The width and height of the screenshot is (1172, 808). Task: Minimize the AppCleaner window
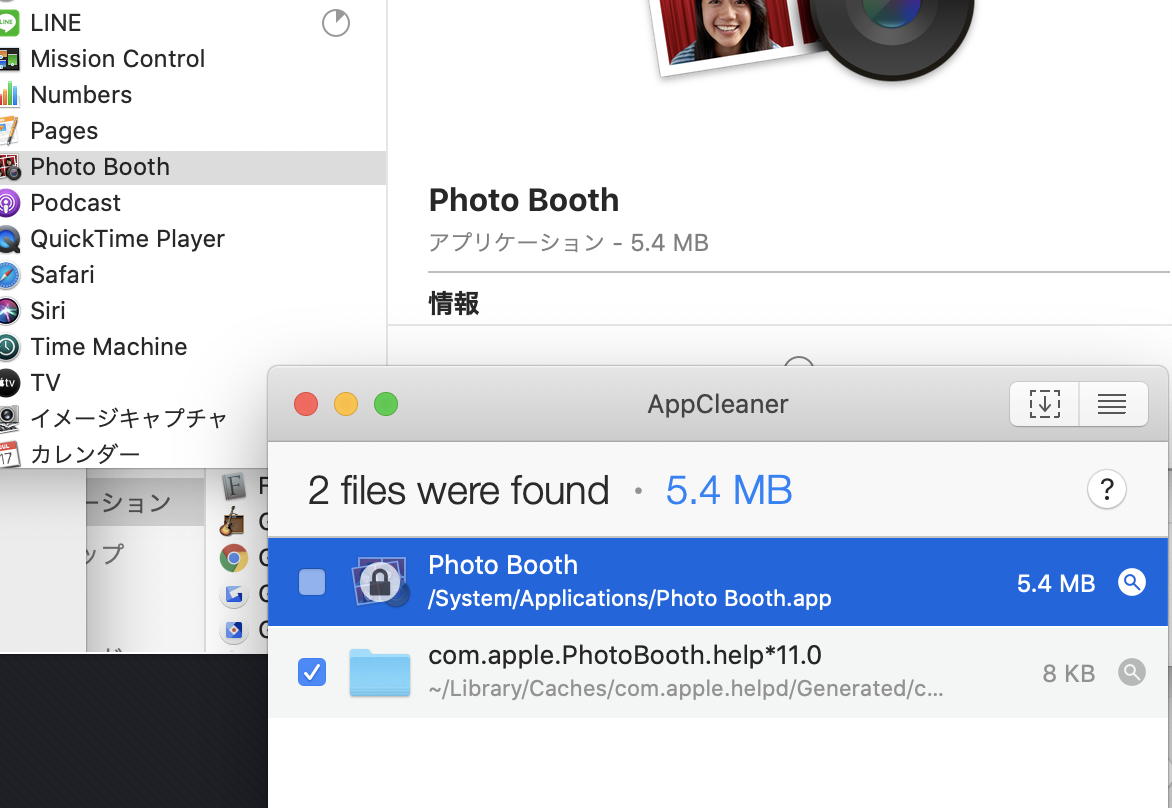345,404
